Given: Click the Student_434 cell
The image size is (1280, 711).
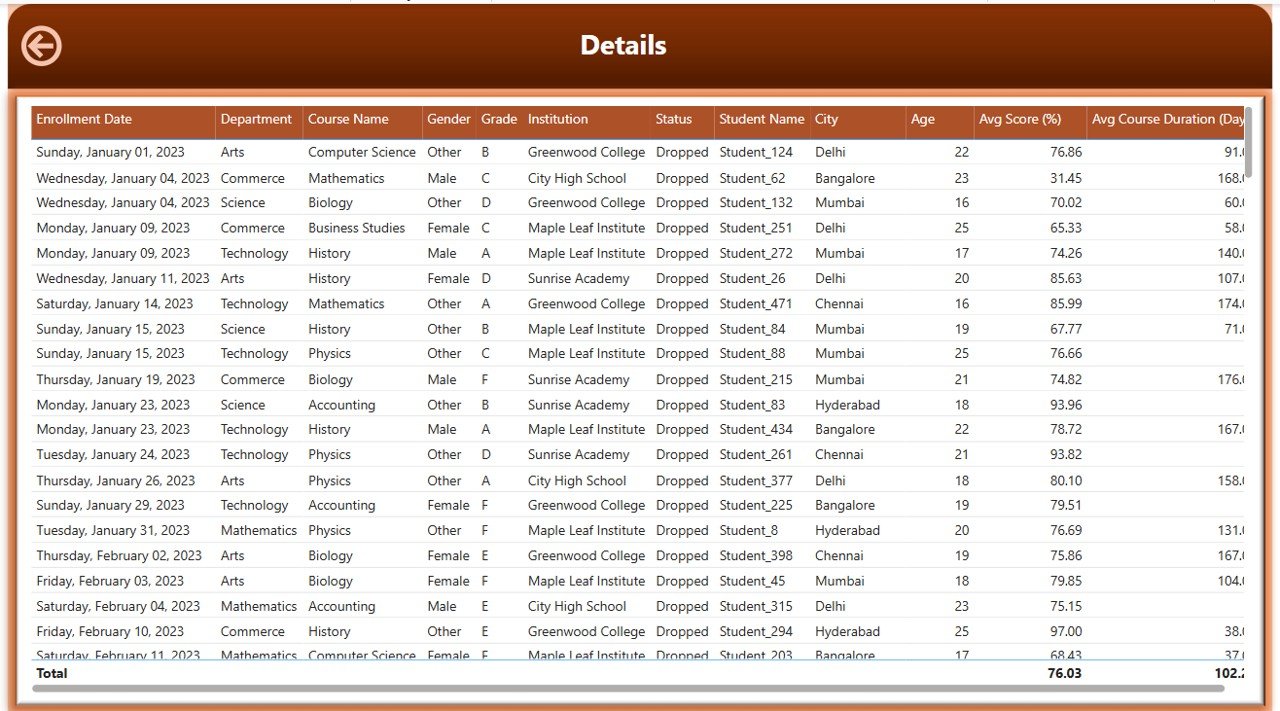Looking at the screenshot, I should pos(756,429).
